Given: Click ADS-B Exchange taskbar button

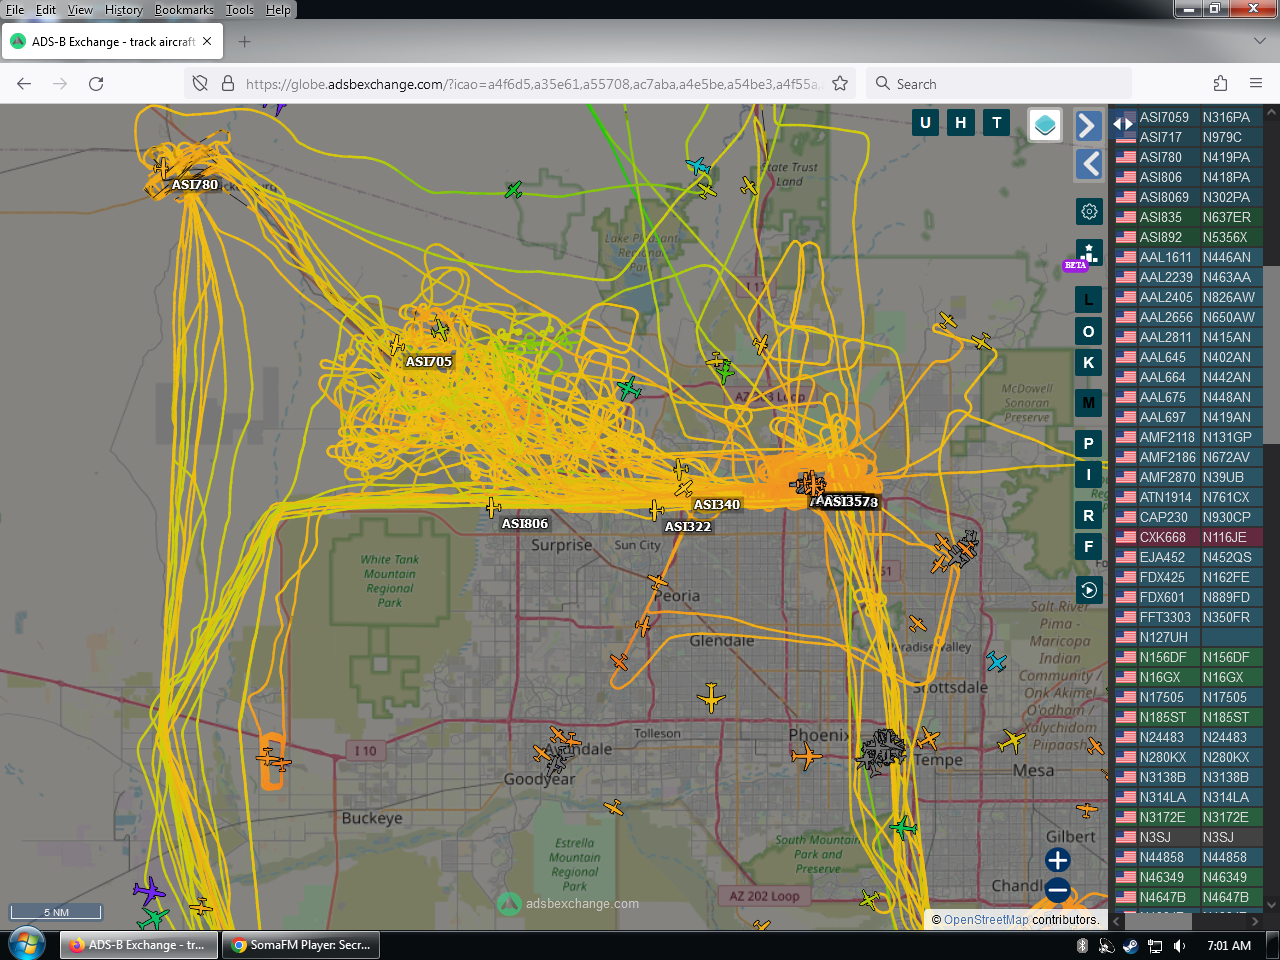Looking at the screenshot, I should (x=139, y=945).
